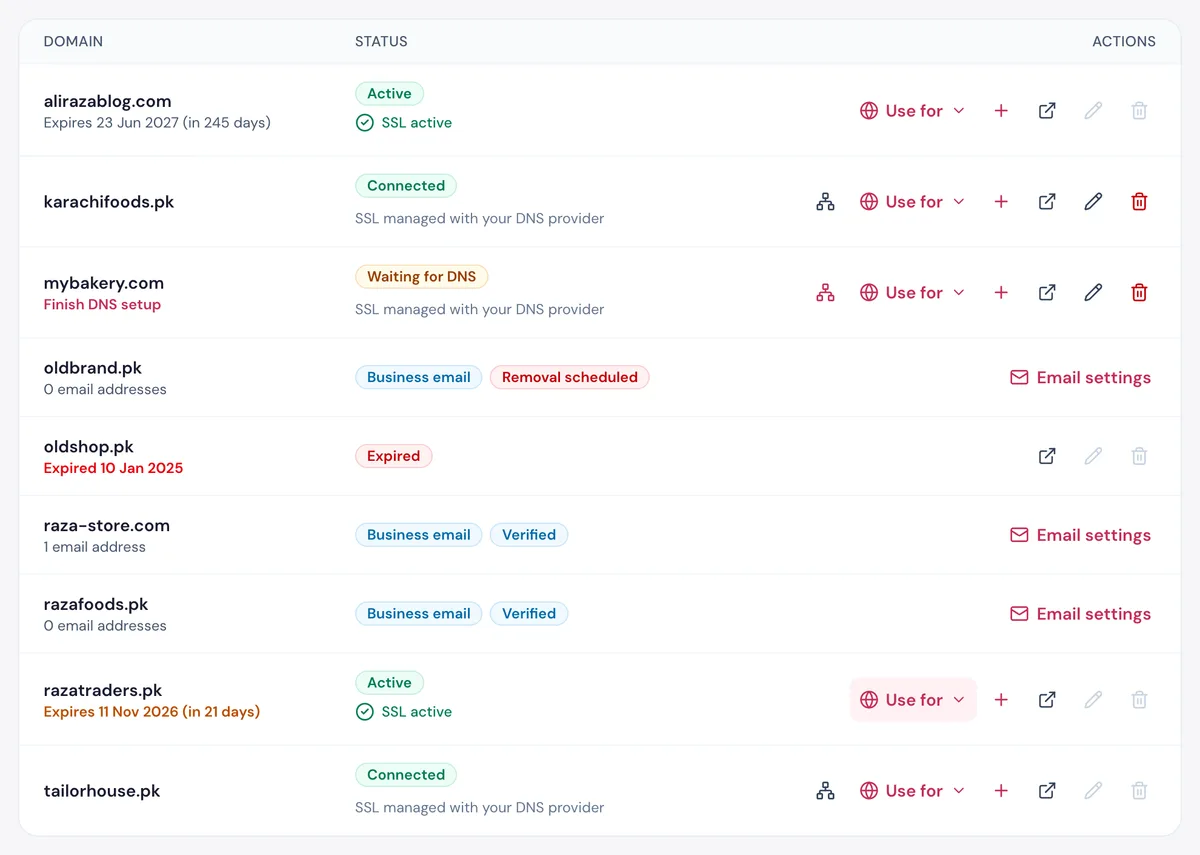Click the disabled edit pencil for alirazablog.com
This screenshot has width=1200, height=855.
(1093, 111)
